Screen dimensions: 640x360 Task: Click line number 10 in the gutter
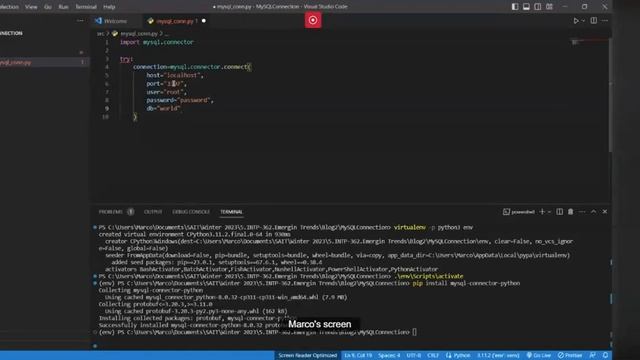[105, 117]
